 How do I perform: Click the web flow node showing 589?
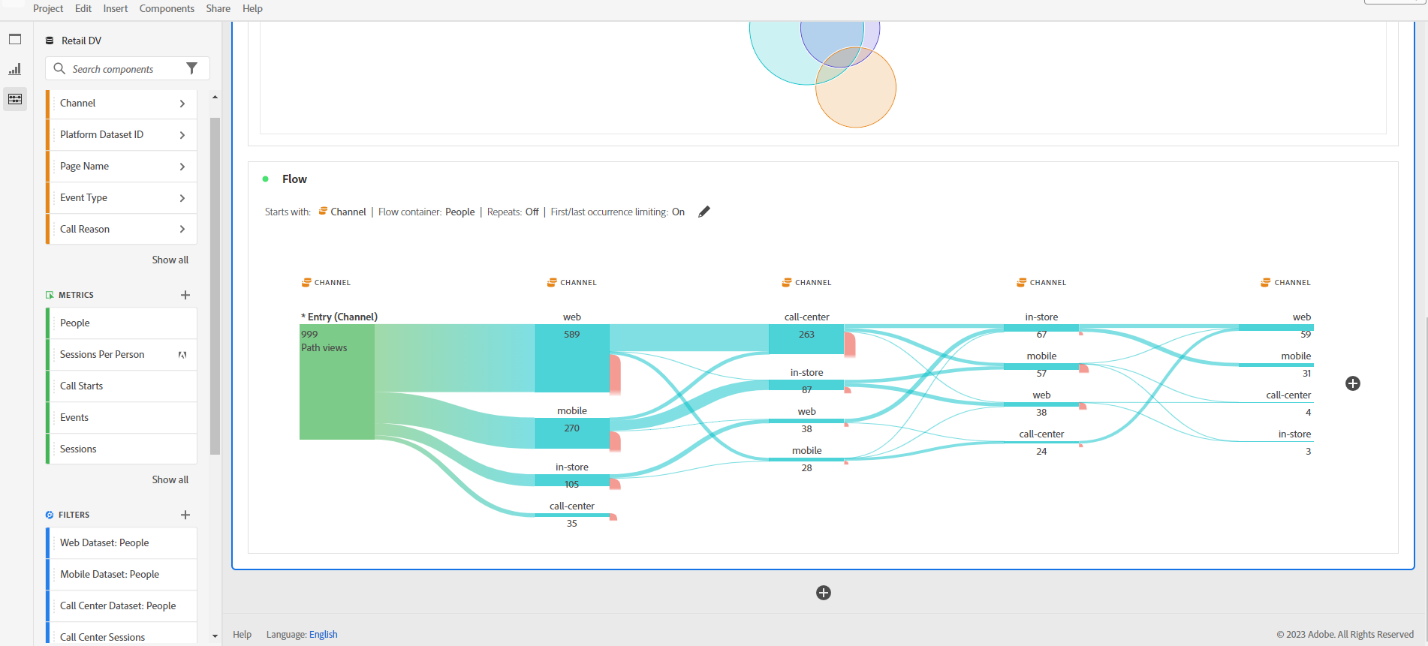(572, 358)
